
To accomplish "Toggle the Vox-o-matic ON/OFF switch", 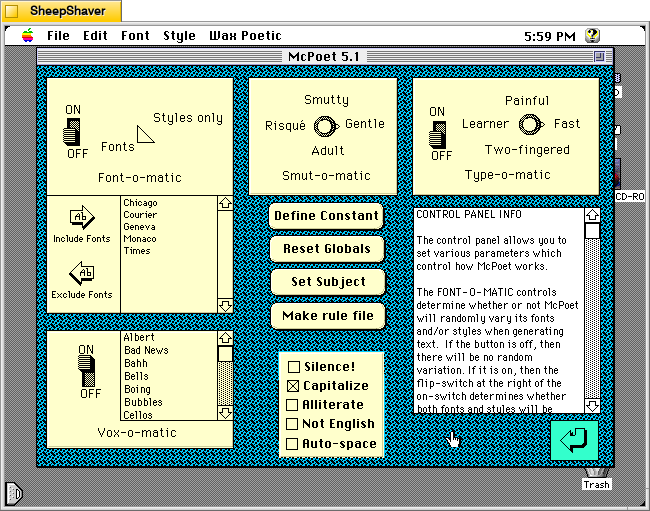I will pos(86,371).
